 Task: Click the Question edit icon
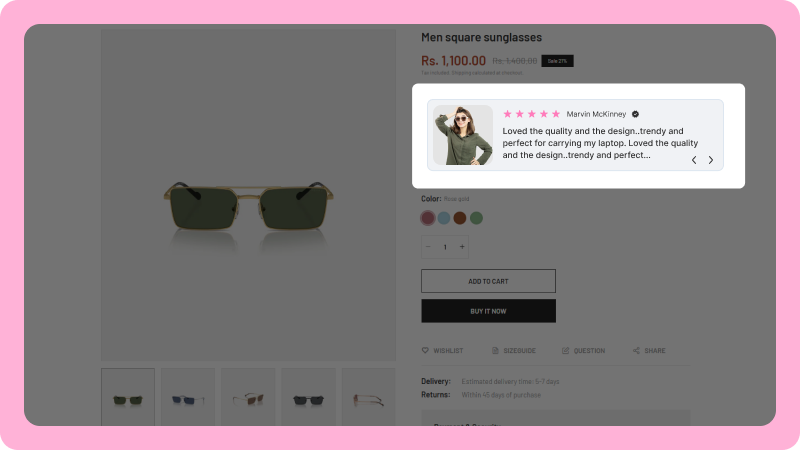coord(565,351)
